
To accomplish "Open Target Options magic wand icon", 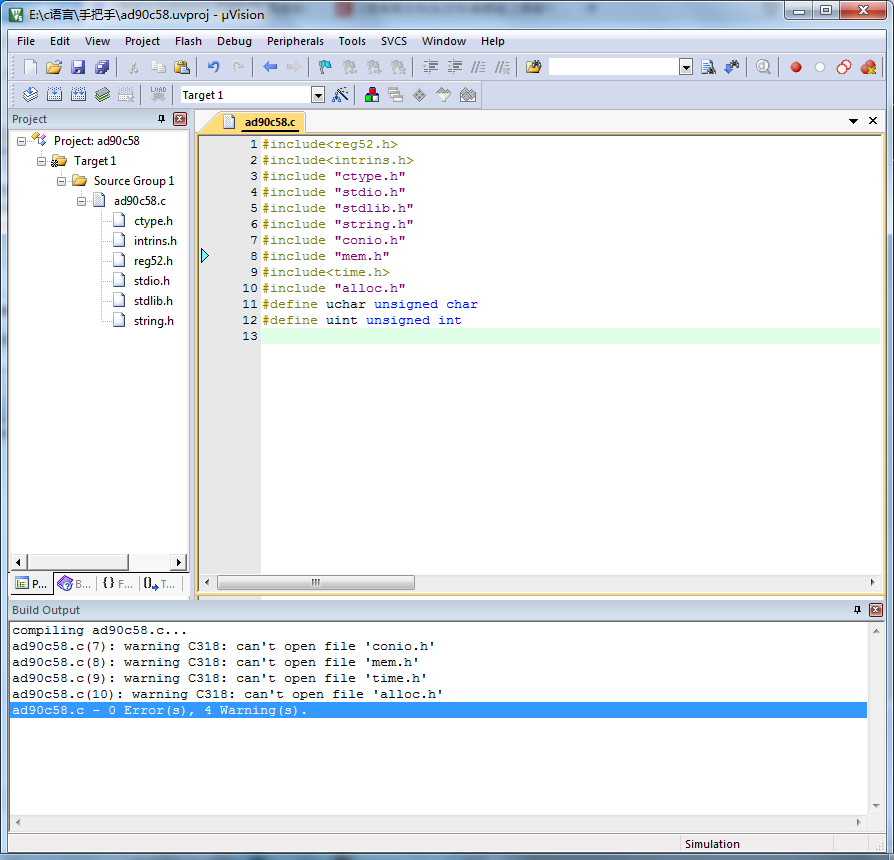I will coord(340,95).
